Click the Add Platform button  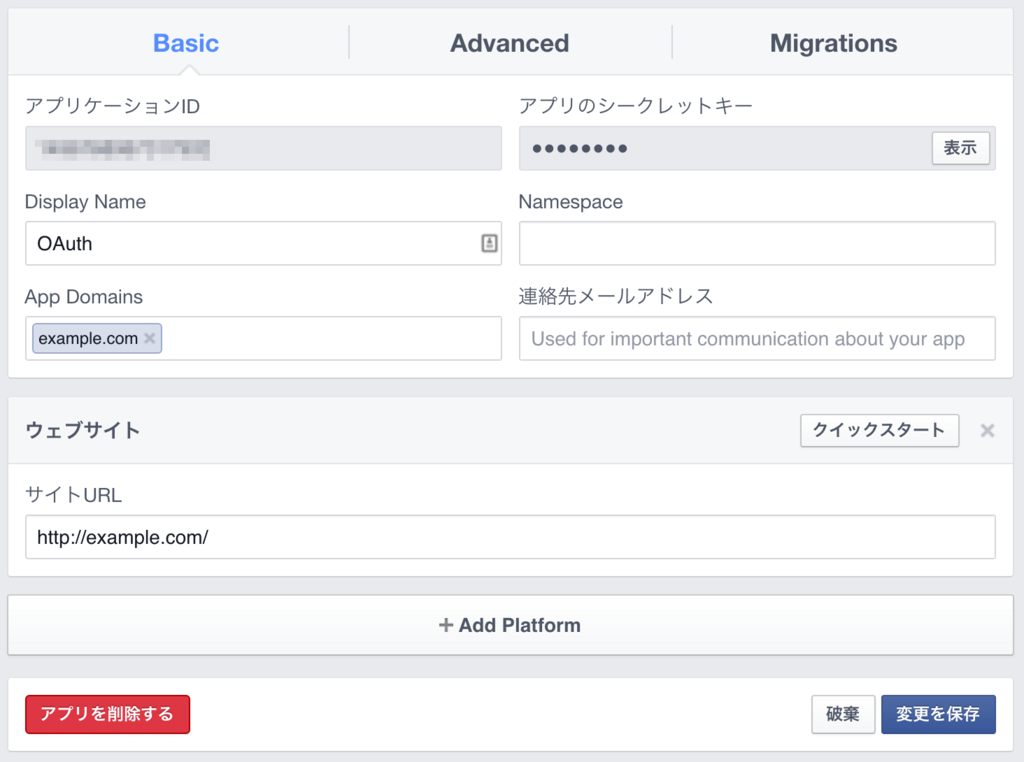510,625
